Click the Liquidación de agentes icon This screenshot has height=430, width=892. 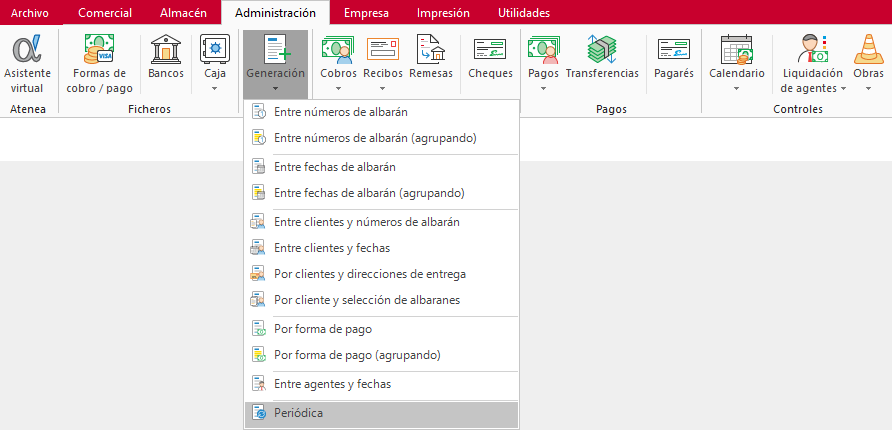click(812, 49)
